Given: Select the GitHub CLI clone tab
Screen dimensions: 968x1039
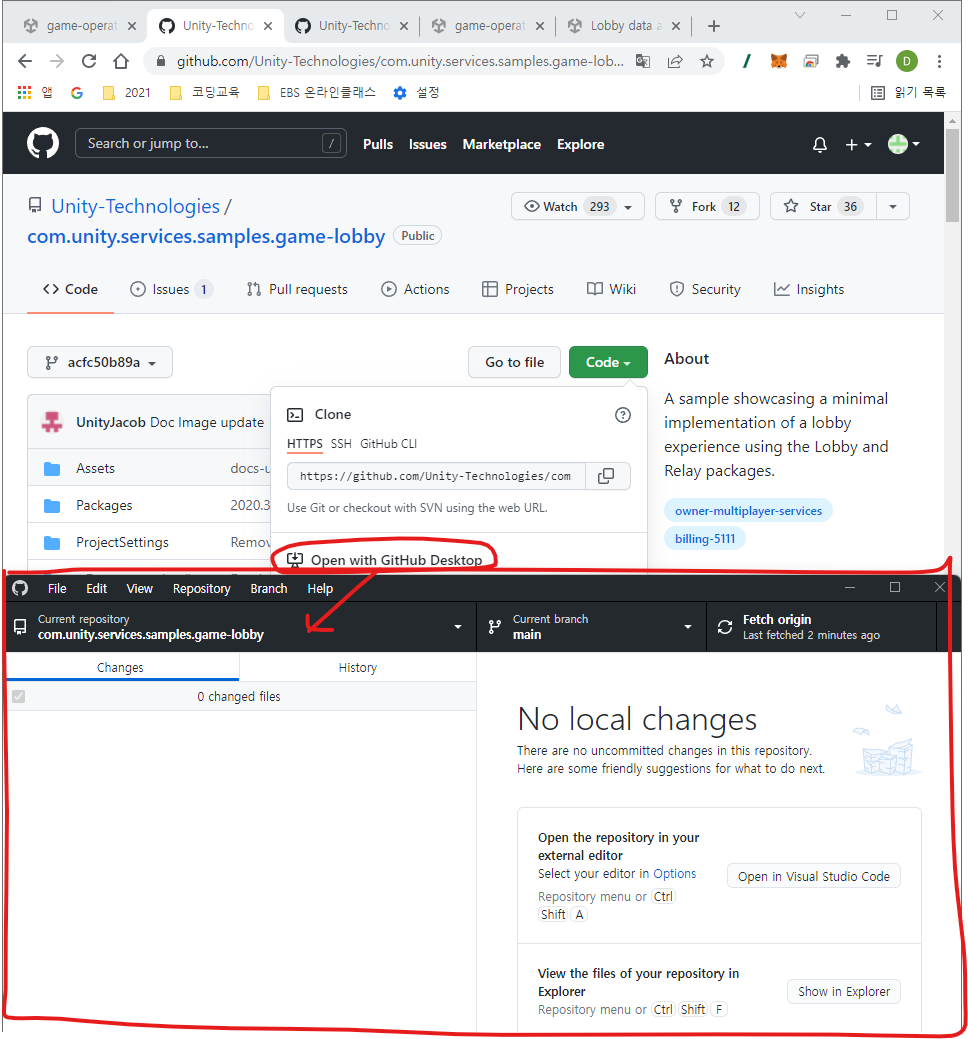Looking at the screenshot, I should pos(388,444).
